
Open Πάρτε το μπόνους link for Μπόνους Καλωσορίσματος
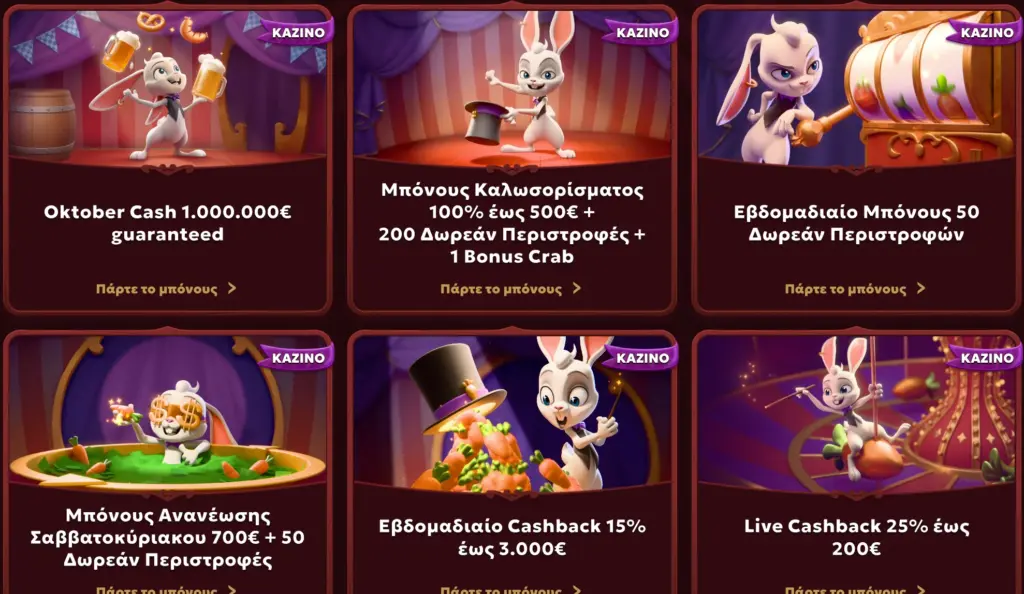pyautogui.click(x=501, y=289)
